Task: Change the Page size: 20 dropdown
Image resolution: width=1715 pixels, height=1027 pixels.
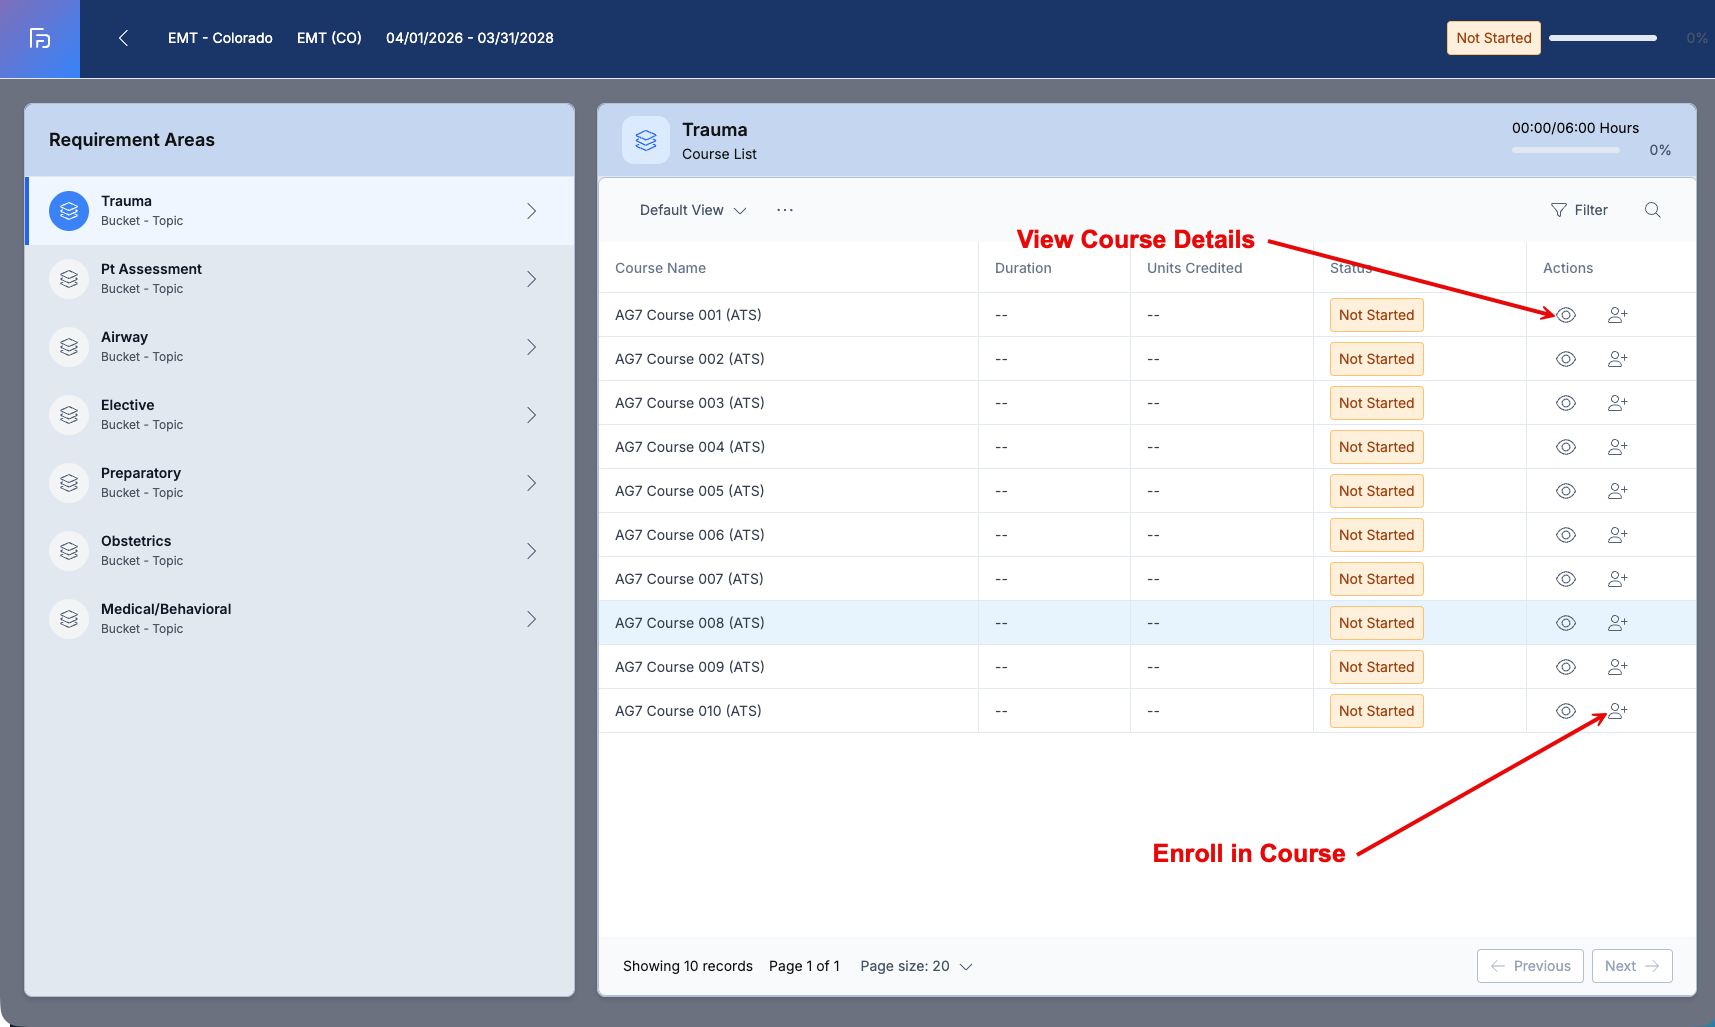Action: 916,966
